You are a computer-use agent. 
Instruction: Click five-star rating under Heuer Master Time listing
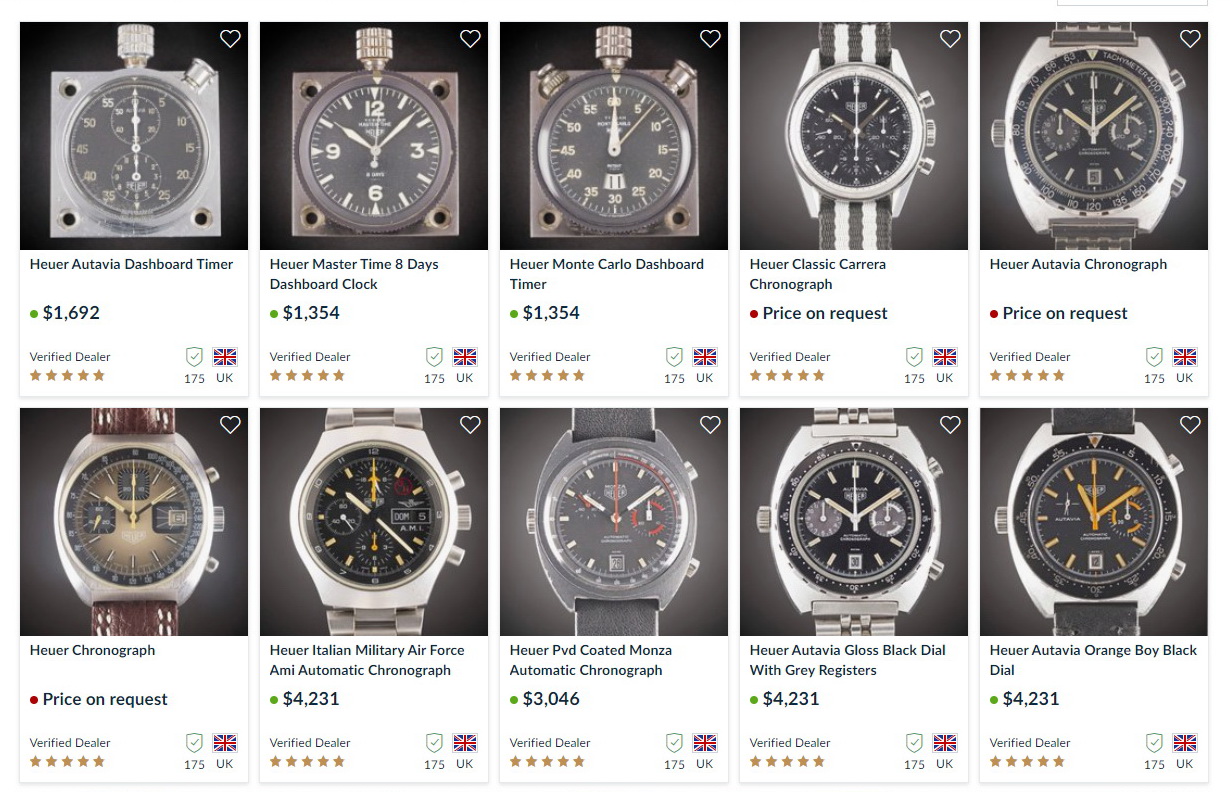point(307,376)
